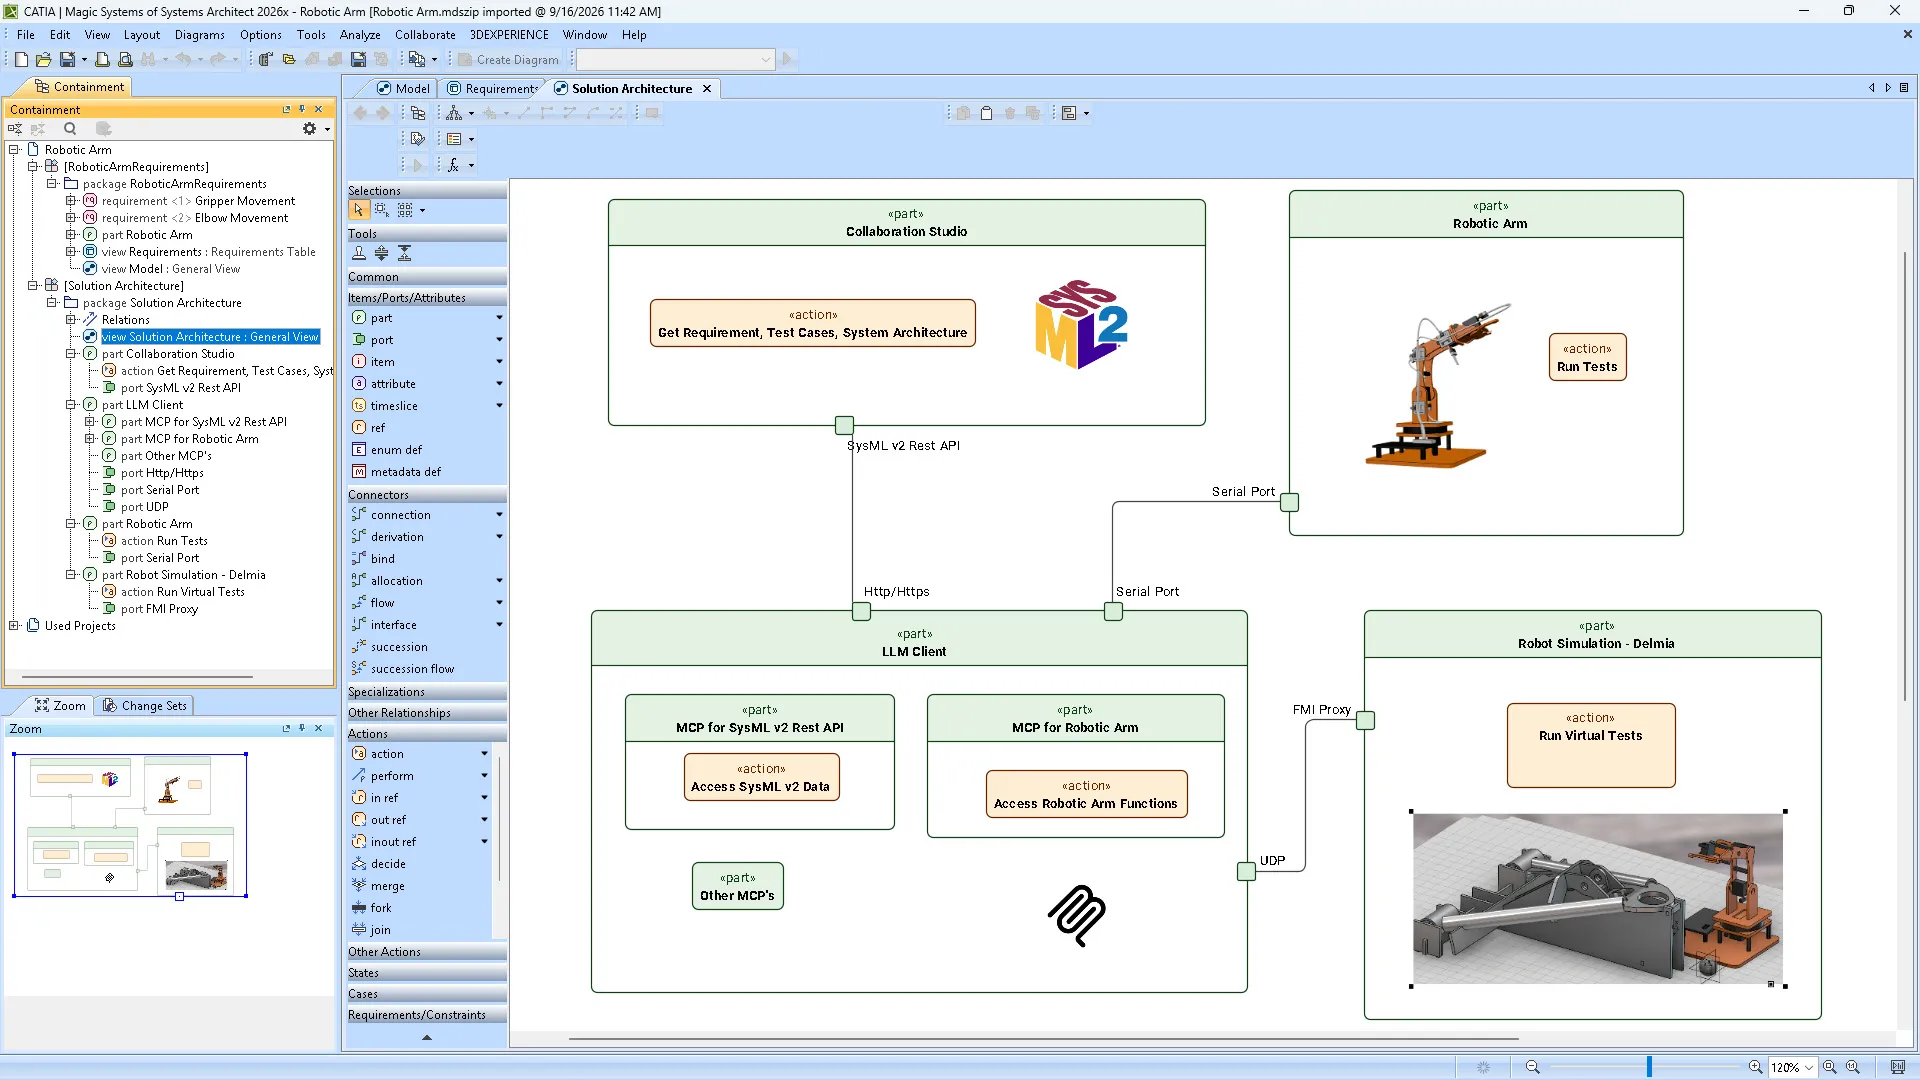Screen dimensions: 1920x1080
Task: Toggle floating mode of Containment panel
Action: click(x=286, y=109)
